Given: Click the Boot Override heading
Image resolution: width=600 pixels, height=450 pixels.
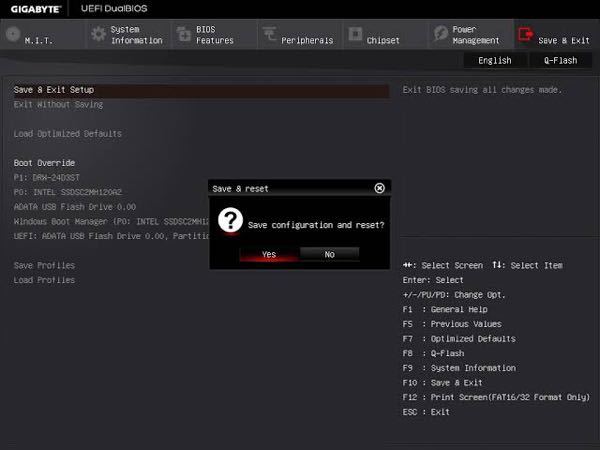Looking at the screenshot, I should pyautogui.click(x=44, y=163).
